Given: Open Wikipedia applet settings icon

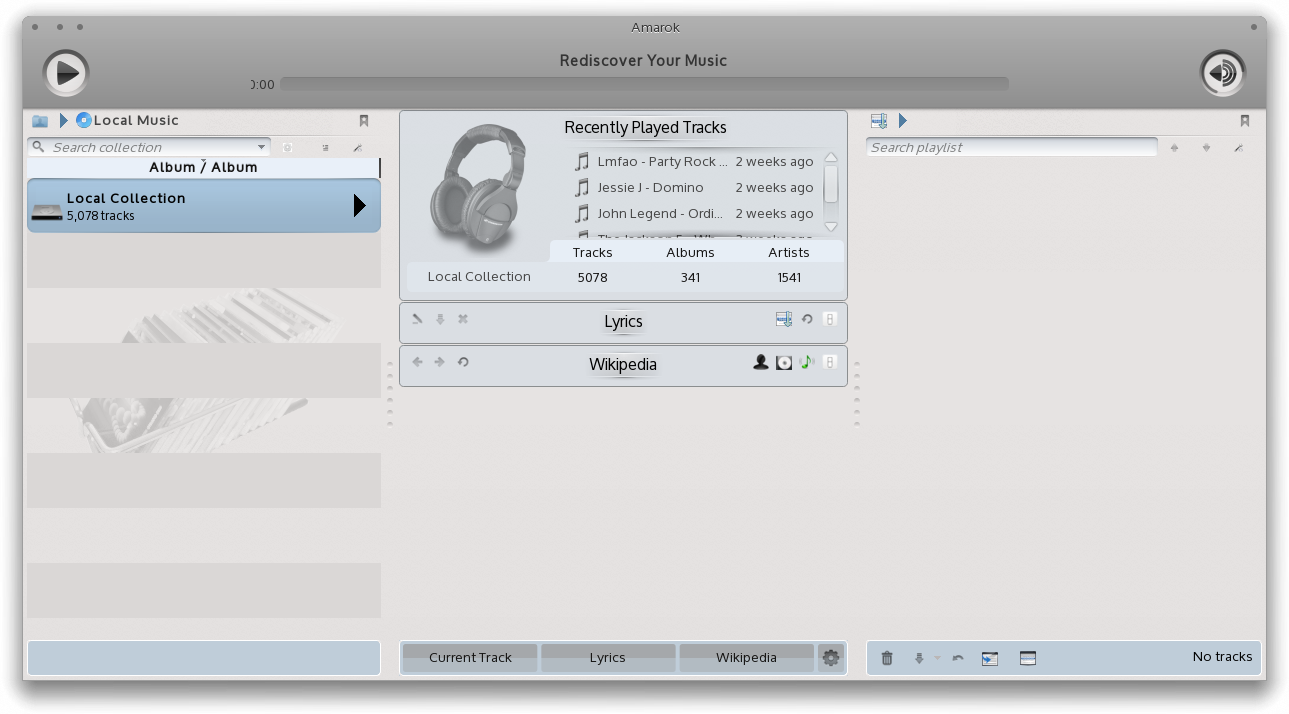Looking at the screenshot, I should [x=829, y=362].
